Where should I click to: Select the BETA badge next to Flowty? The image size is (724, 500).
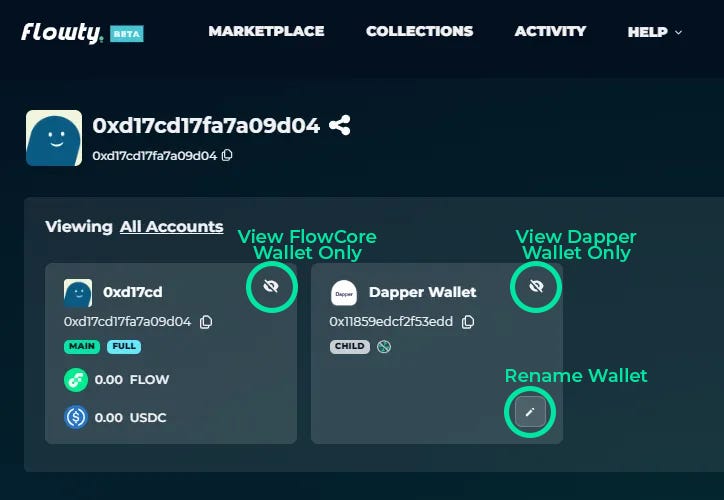point(127,34)
